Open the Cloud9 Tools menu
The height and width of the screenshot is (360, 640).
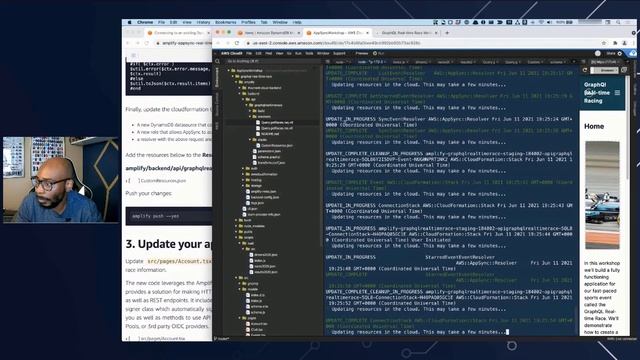[x=309, y=53]
